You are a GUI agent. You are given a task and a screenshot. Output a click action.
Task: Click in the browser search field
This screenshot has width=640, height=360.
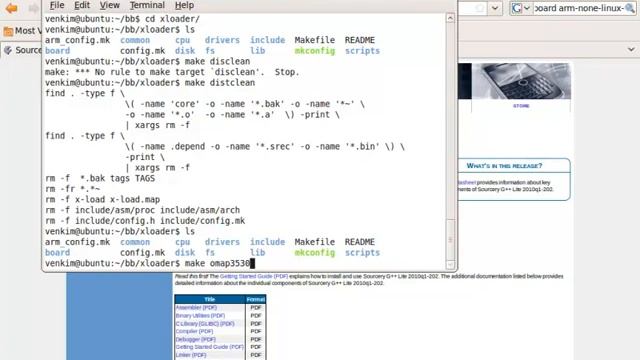579,8
